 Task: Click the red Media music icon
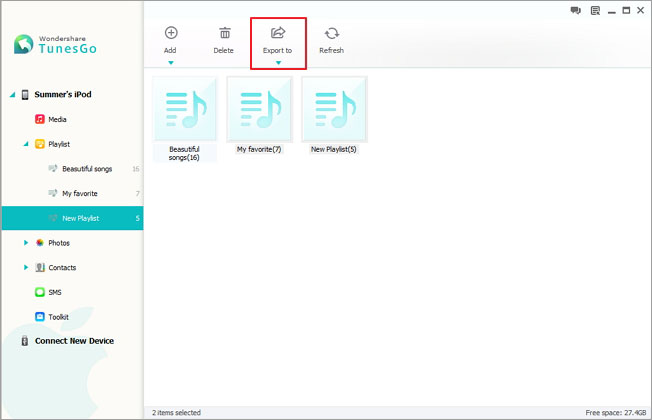pos(40,119)
